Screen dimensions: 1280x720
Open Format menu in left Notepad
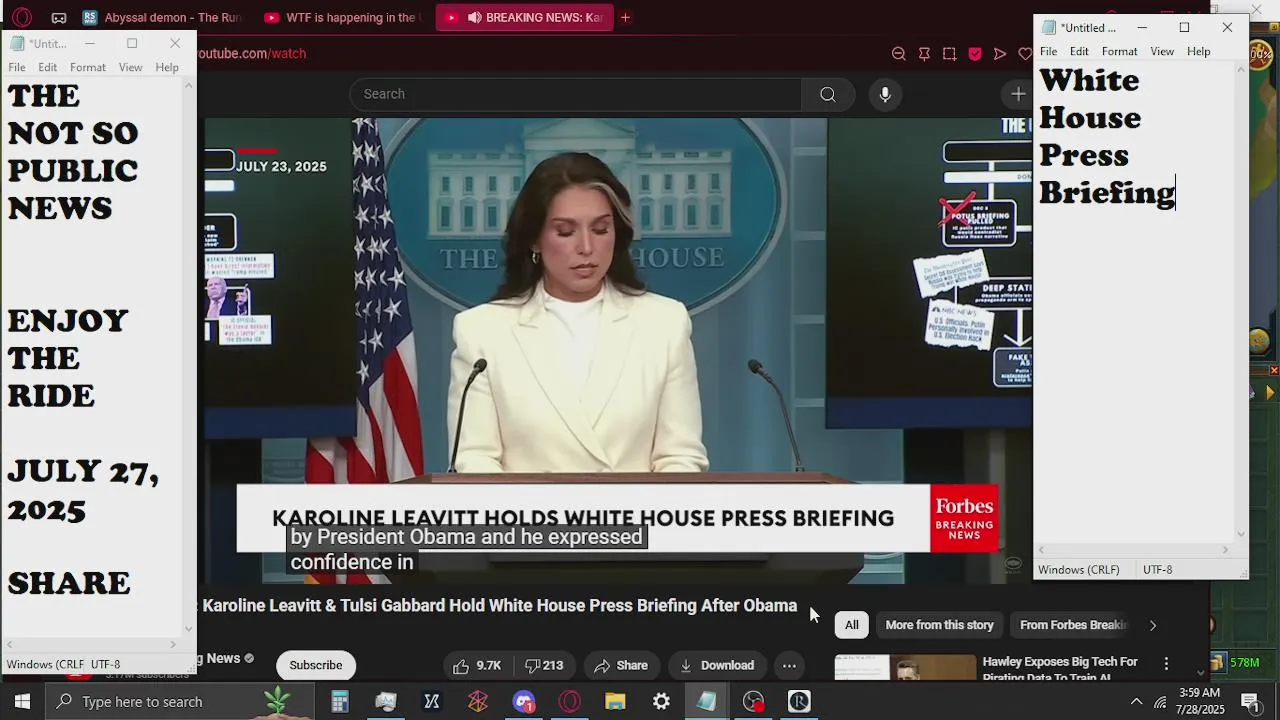pos(88,67)
